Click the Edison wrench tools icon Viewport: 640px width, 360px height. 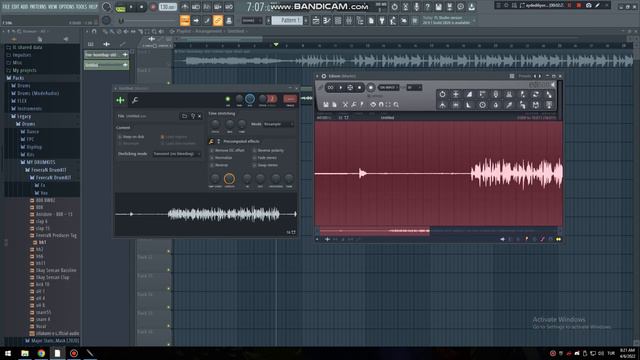[353, 105]
